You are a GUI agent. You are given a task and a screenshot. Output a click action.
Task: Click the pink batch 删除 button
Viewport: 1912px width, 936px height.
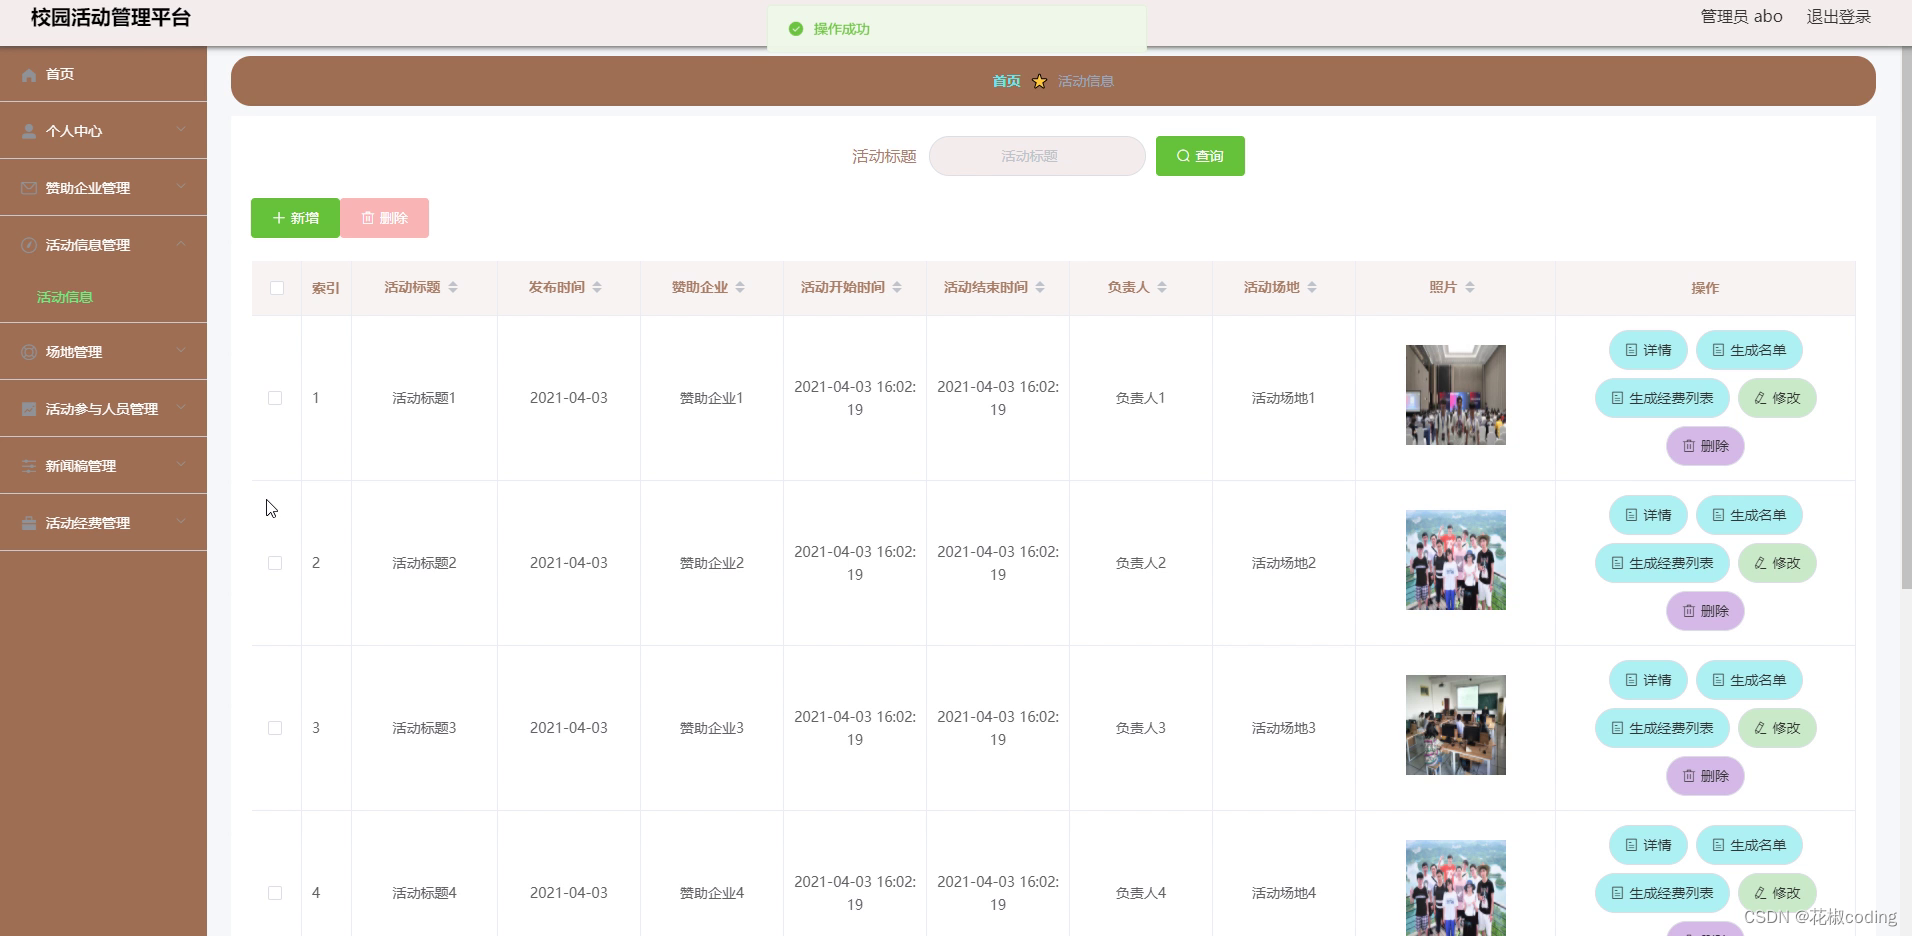385,218
